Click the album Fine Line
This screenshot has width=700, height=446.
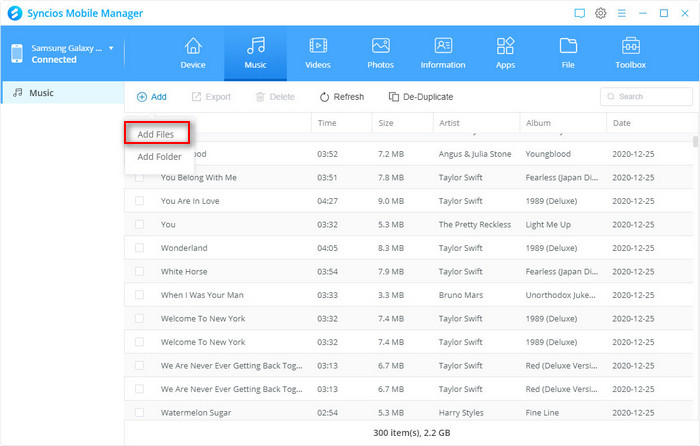[542, 413]
